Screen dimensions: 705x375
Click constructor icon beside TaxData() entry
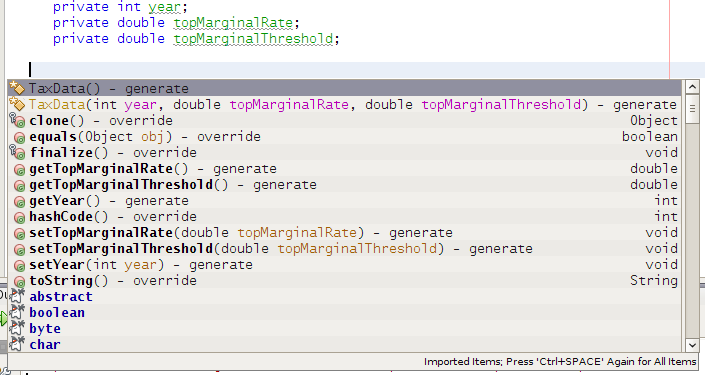pos(17,88)
